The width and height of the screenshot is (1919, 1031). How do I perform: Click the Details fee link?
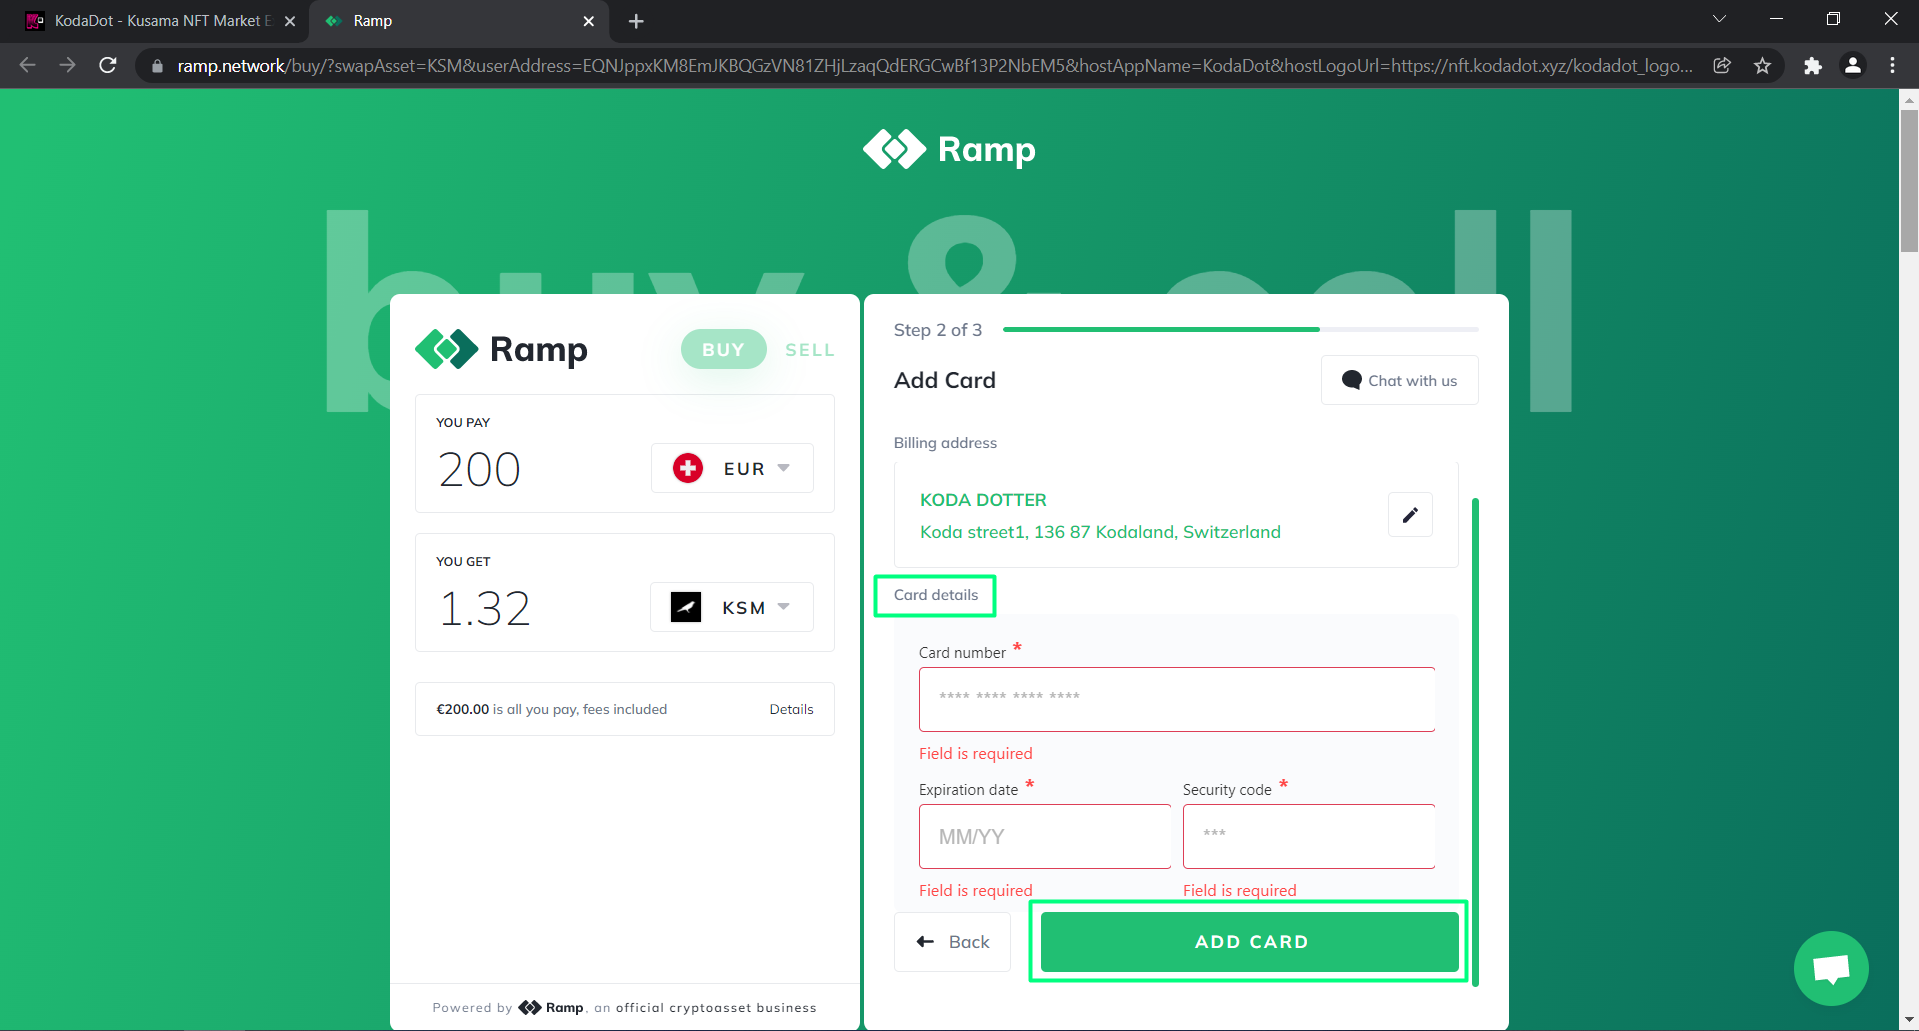[x=791, y=709]
